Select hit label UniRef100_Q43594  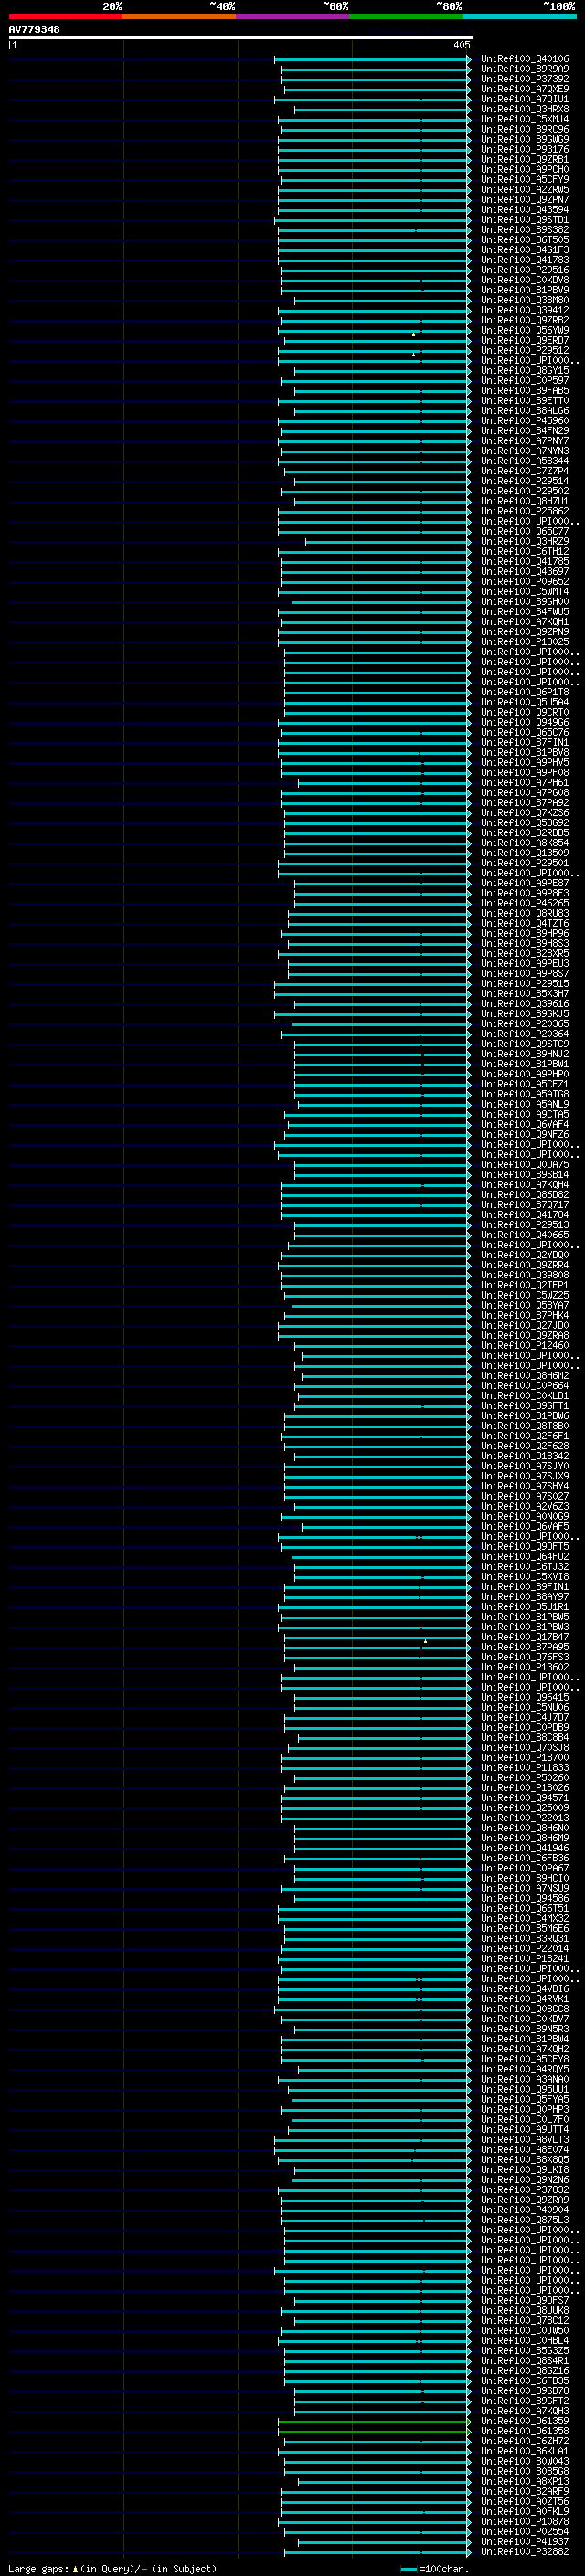[524, 210]
